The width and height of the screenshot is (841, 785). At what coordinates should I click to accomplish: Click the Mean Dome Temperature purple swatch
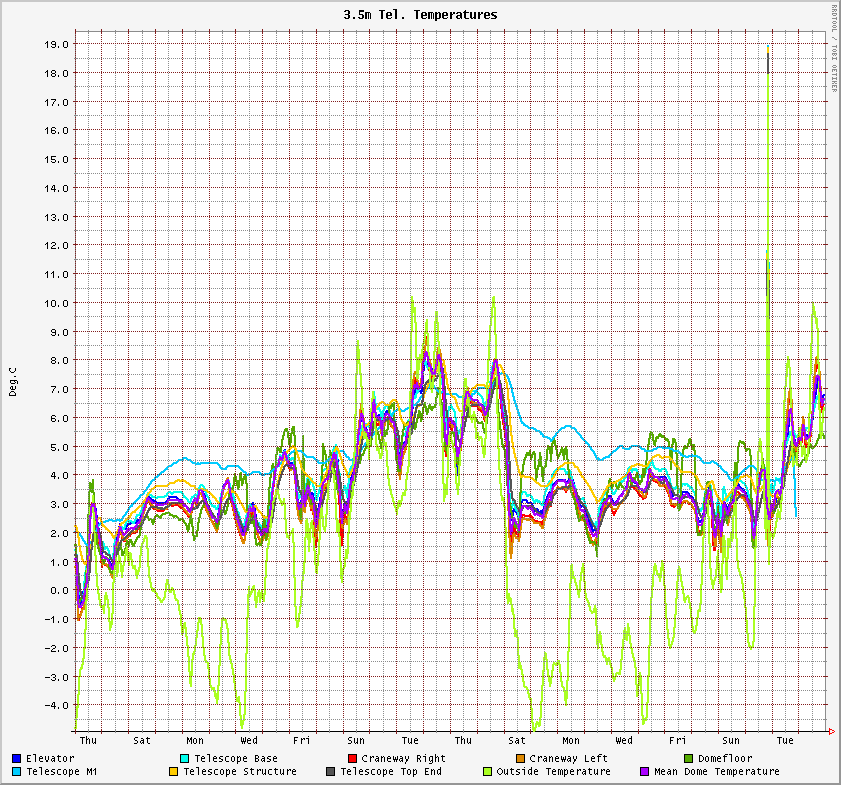645,772
